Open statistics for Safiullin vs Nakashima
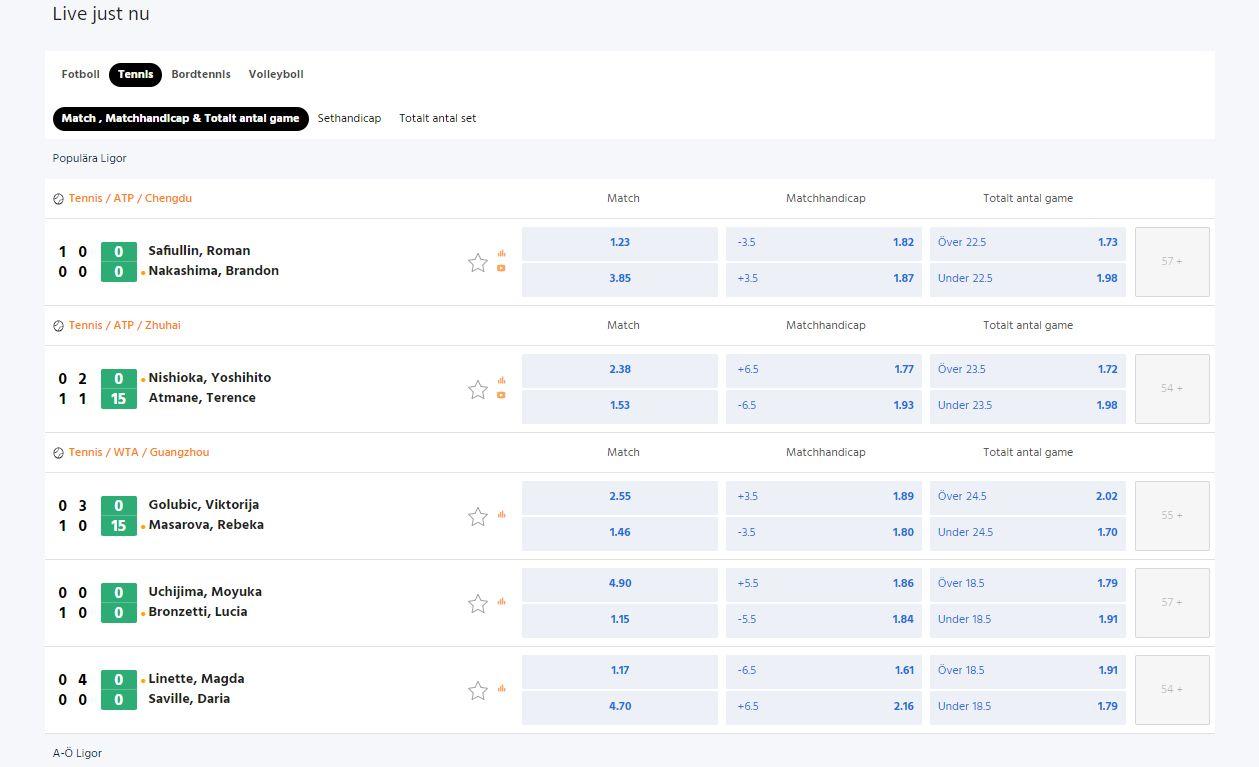1259x767 pixels. [502, 253]
